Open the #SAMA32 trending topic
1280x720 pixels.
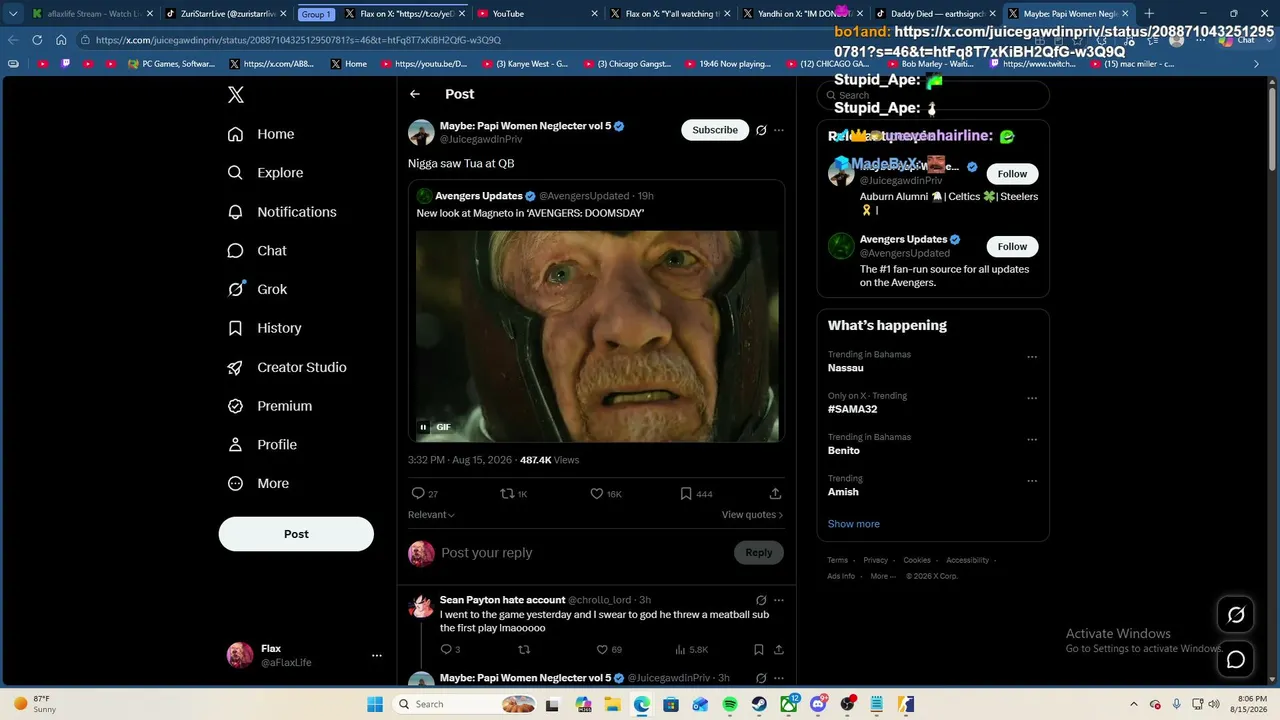point(853,409)
